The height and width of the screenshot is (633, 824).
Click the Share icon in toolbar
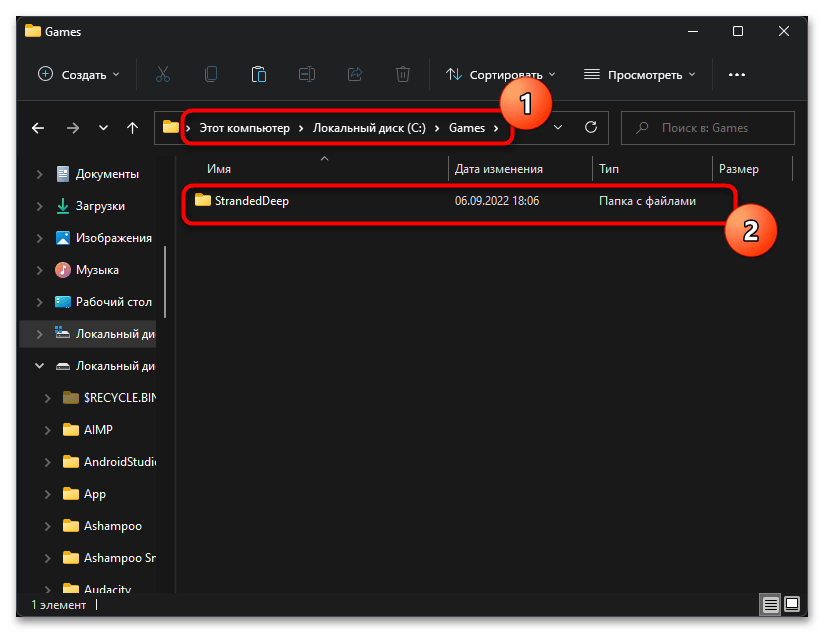point(354,74)
